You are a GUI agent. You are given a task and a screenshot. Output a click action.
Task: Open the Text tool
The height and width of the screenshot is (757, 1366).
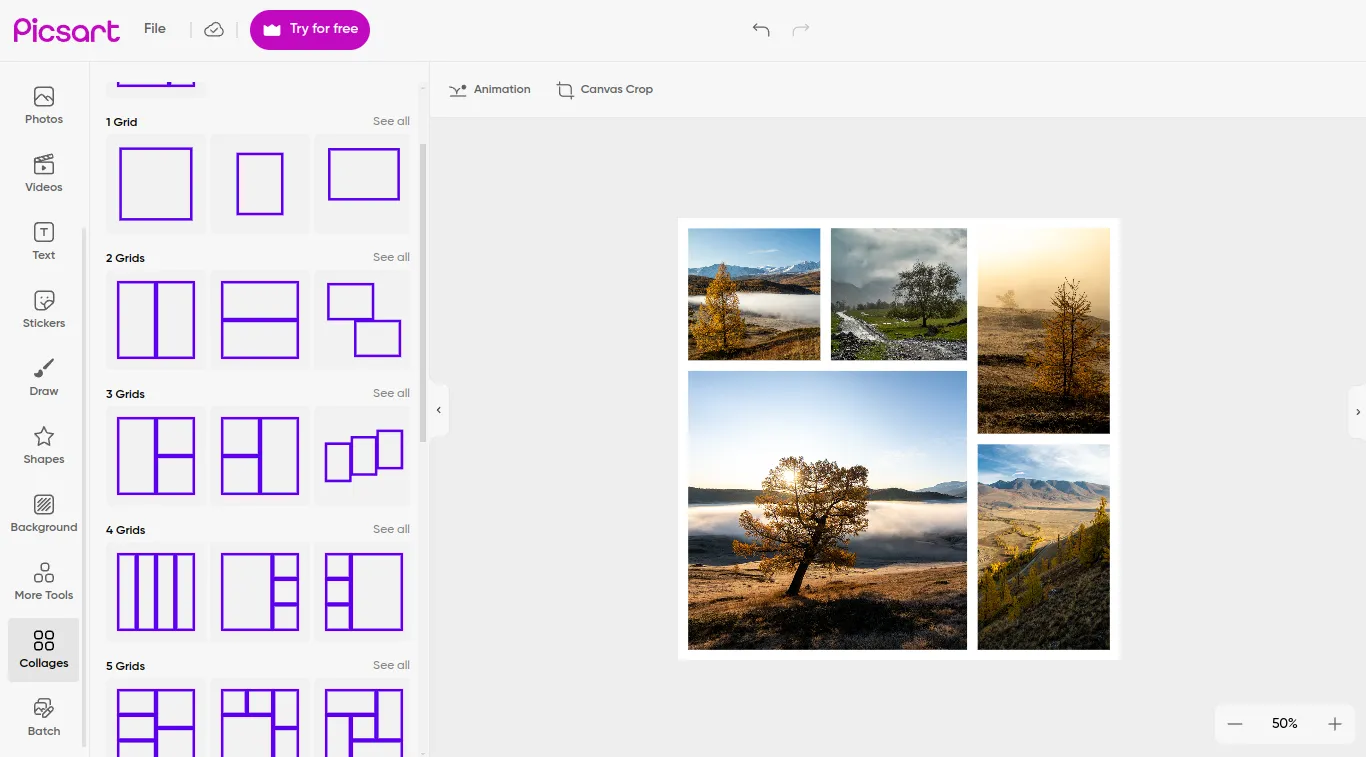[x=43, y=241]
